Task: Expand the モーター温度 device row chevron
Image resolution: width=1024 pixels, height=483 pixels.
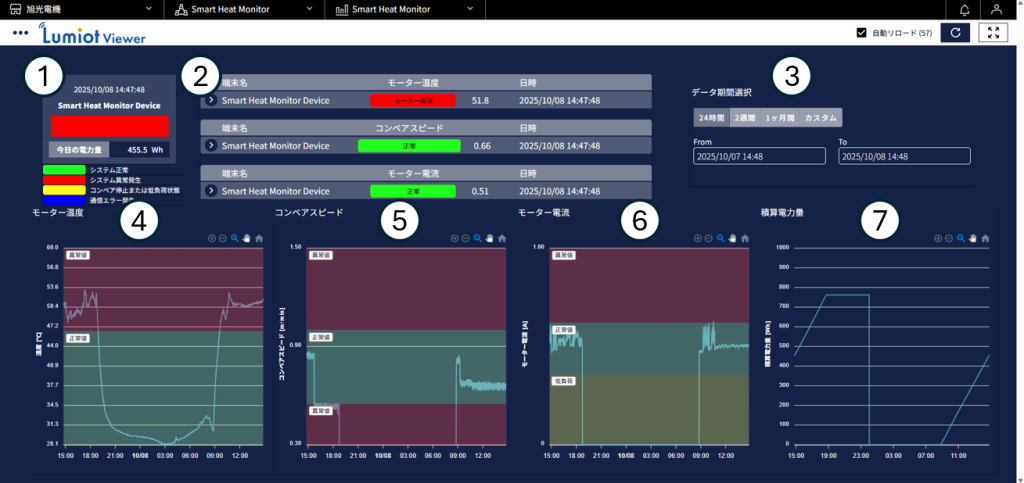Action: (211, 100)
